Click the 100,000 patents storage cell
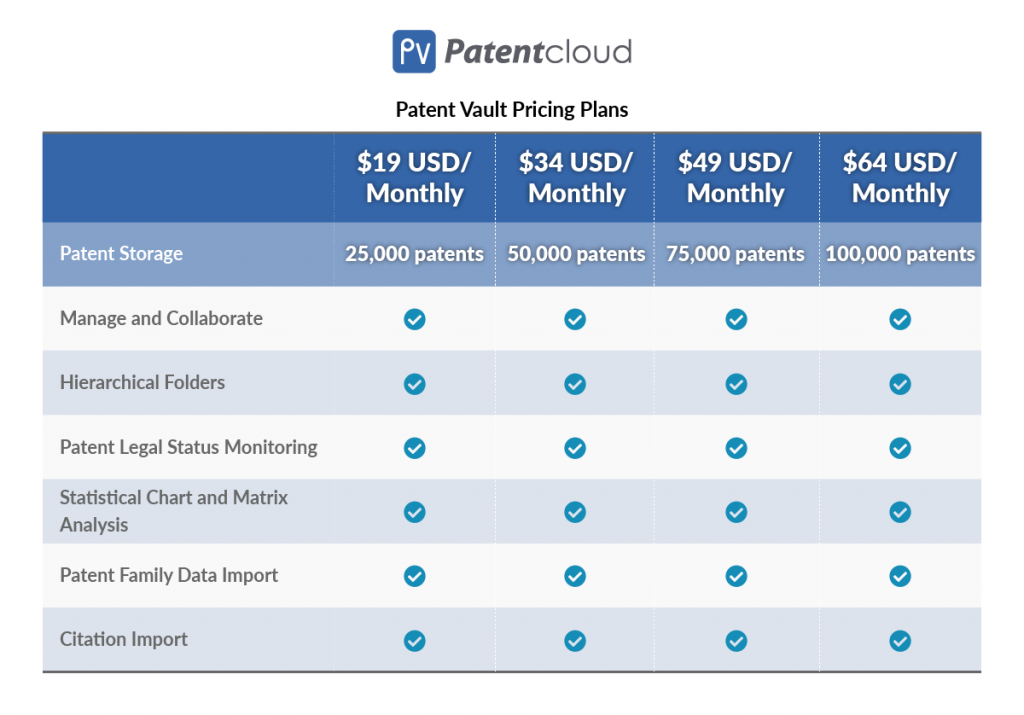1024x715 pixels. pyautogui.click(x=901, y=254)
